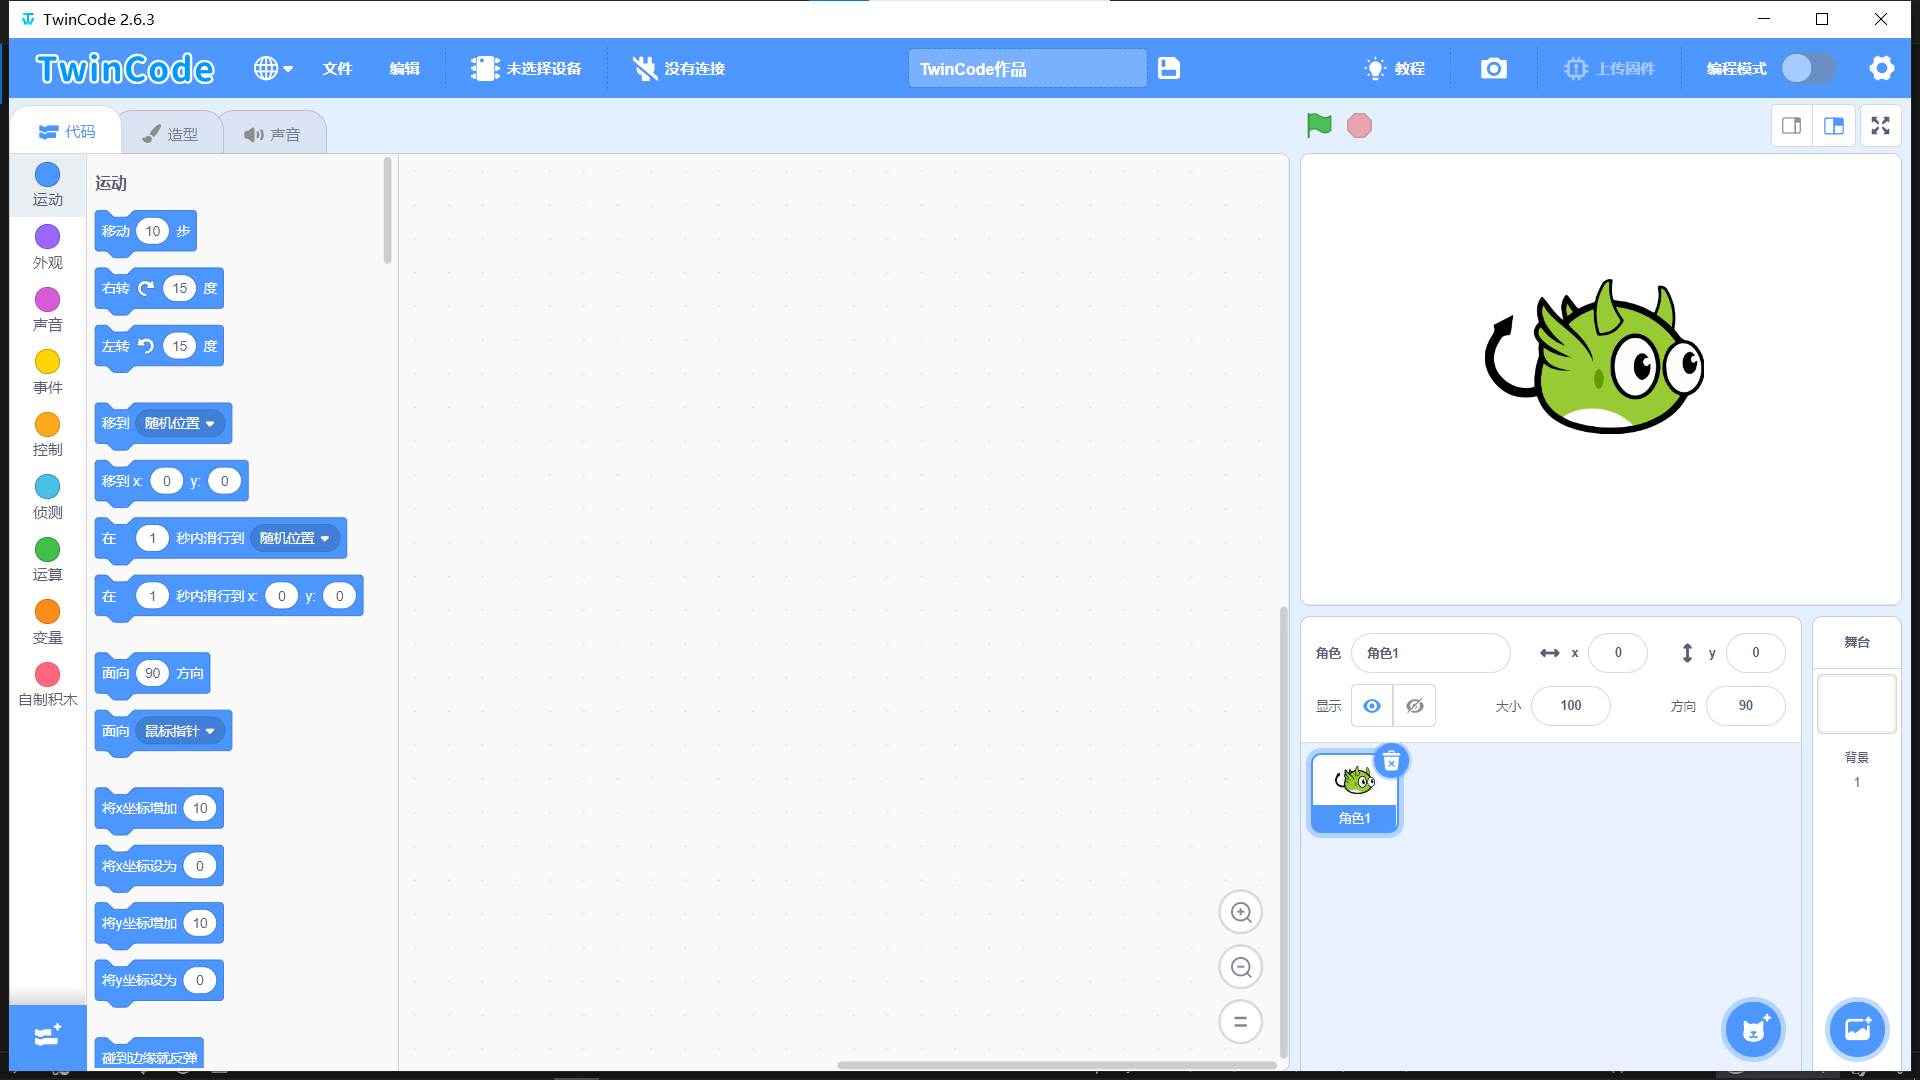Zoom in on the code workspace
The width and height of the screenshot is (1920, 1080).
click(1240, 912)
